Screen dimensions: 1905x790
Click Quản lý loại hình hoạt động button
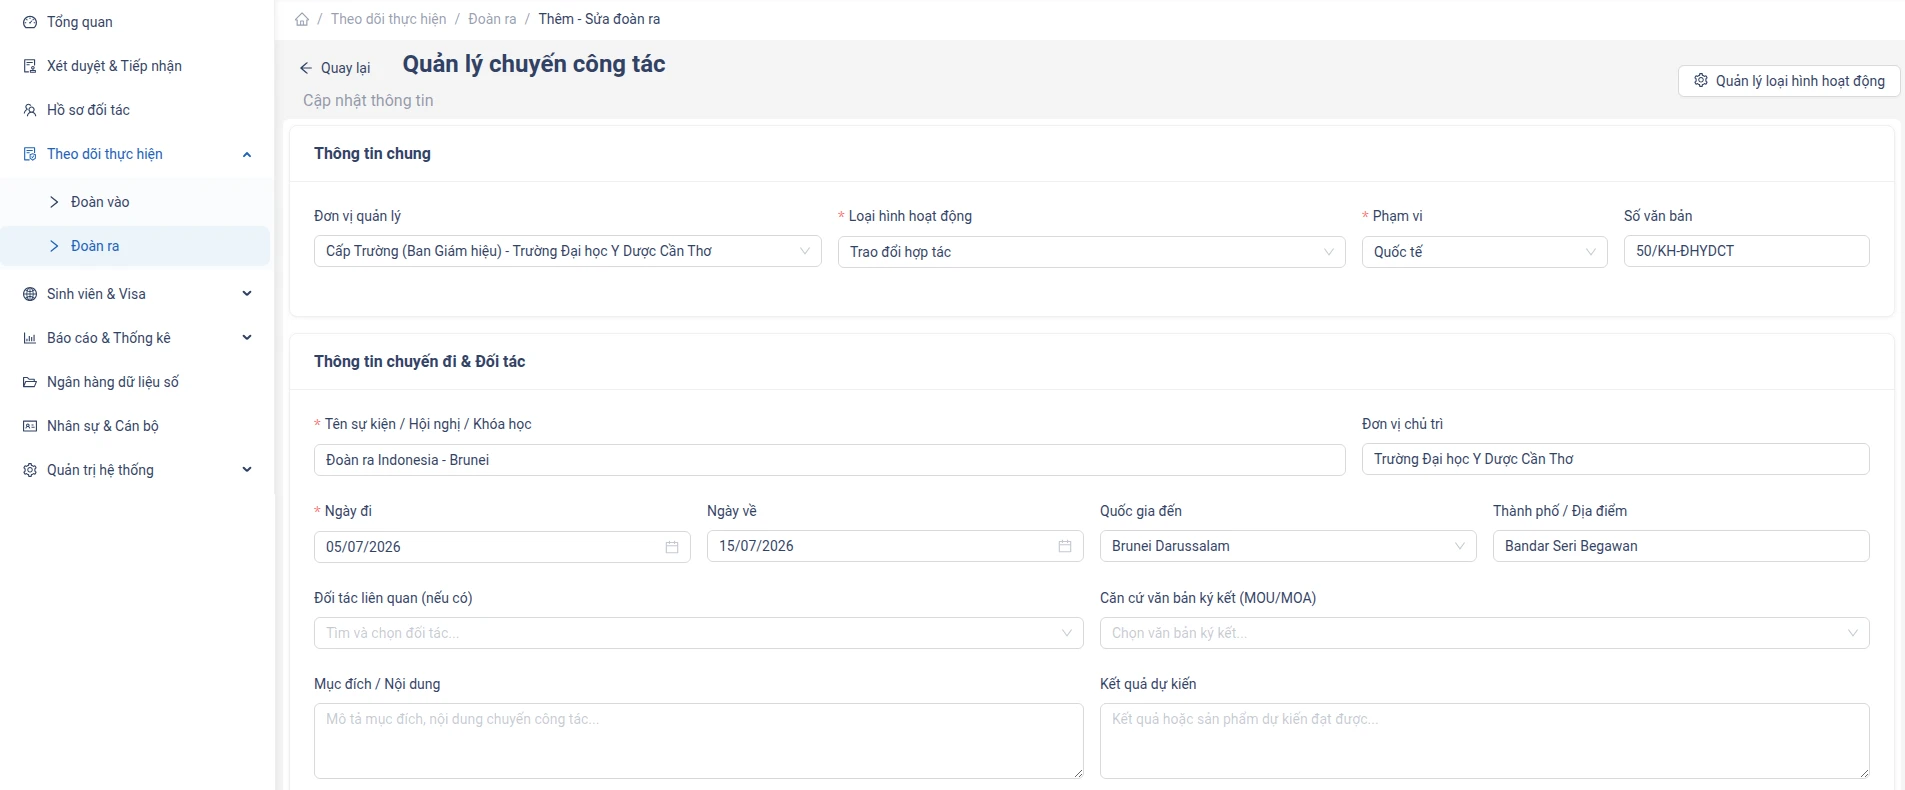[x=1789, y=81]
